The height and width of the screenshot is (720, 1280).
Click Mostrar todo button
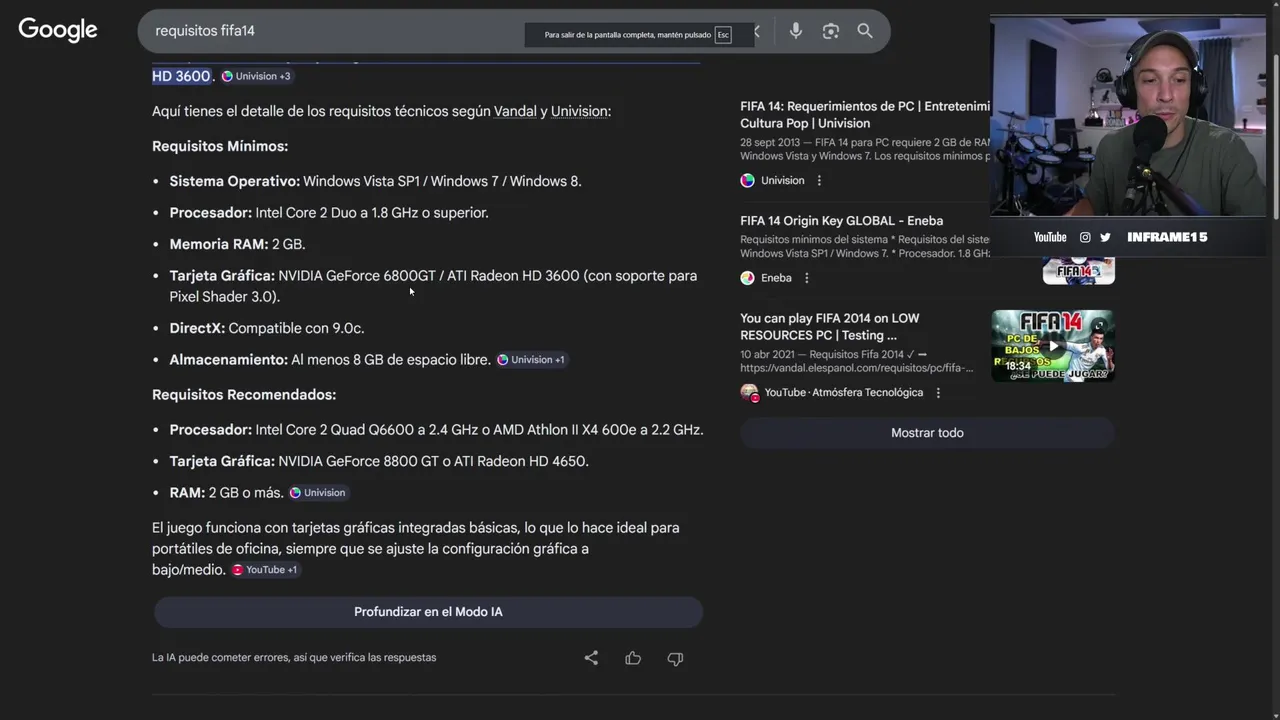pos(927,432)
